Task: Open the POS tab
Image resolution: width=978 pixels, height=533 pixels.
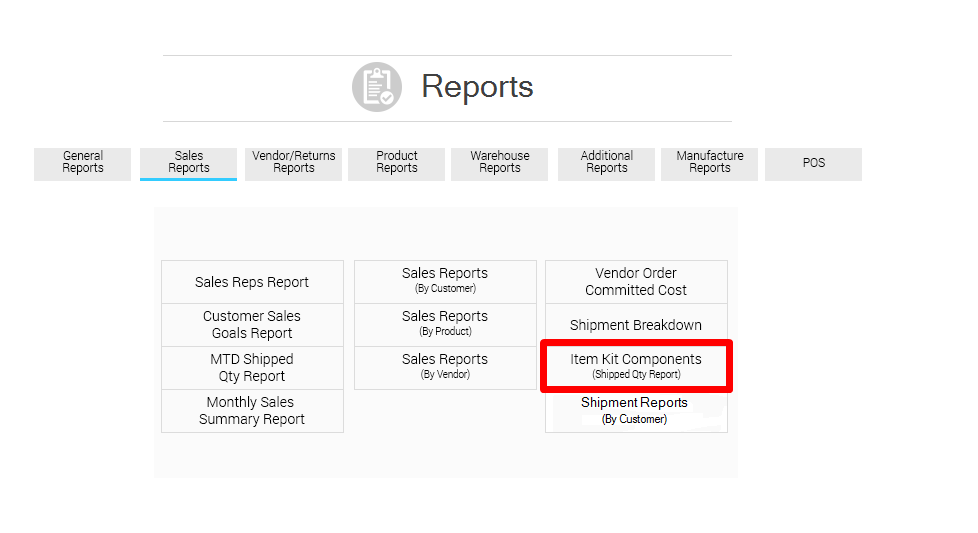Action: pos(813,163)
